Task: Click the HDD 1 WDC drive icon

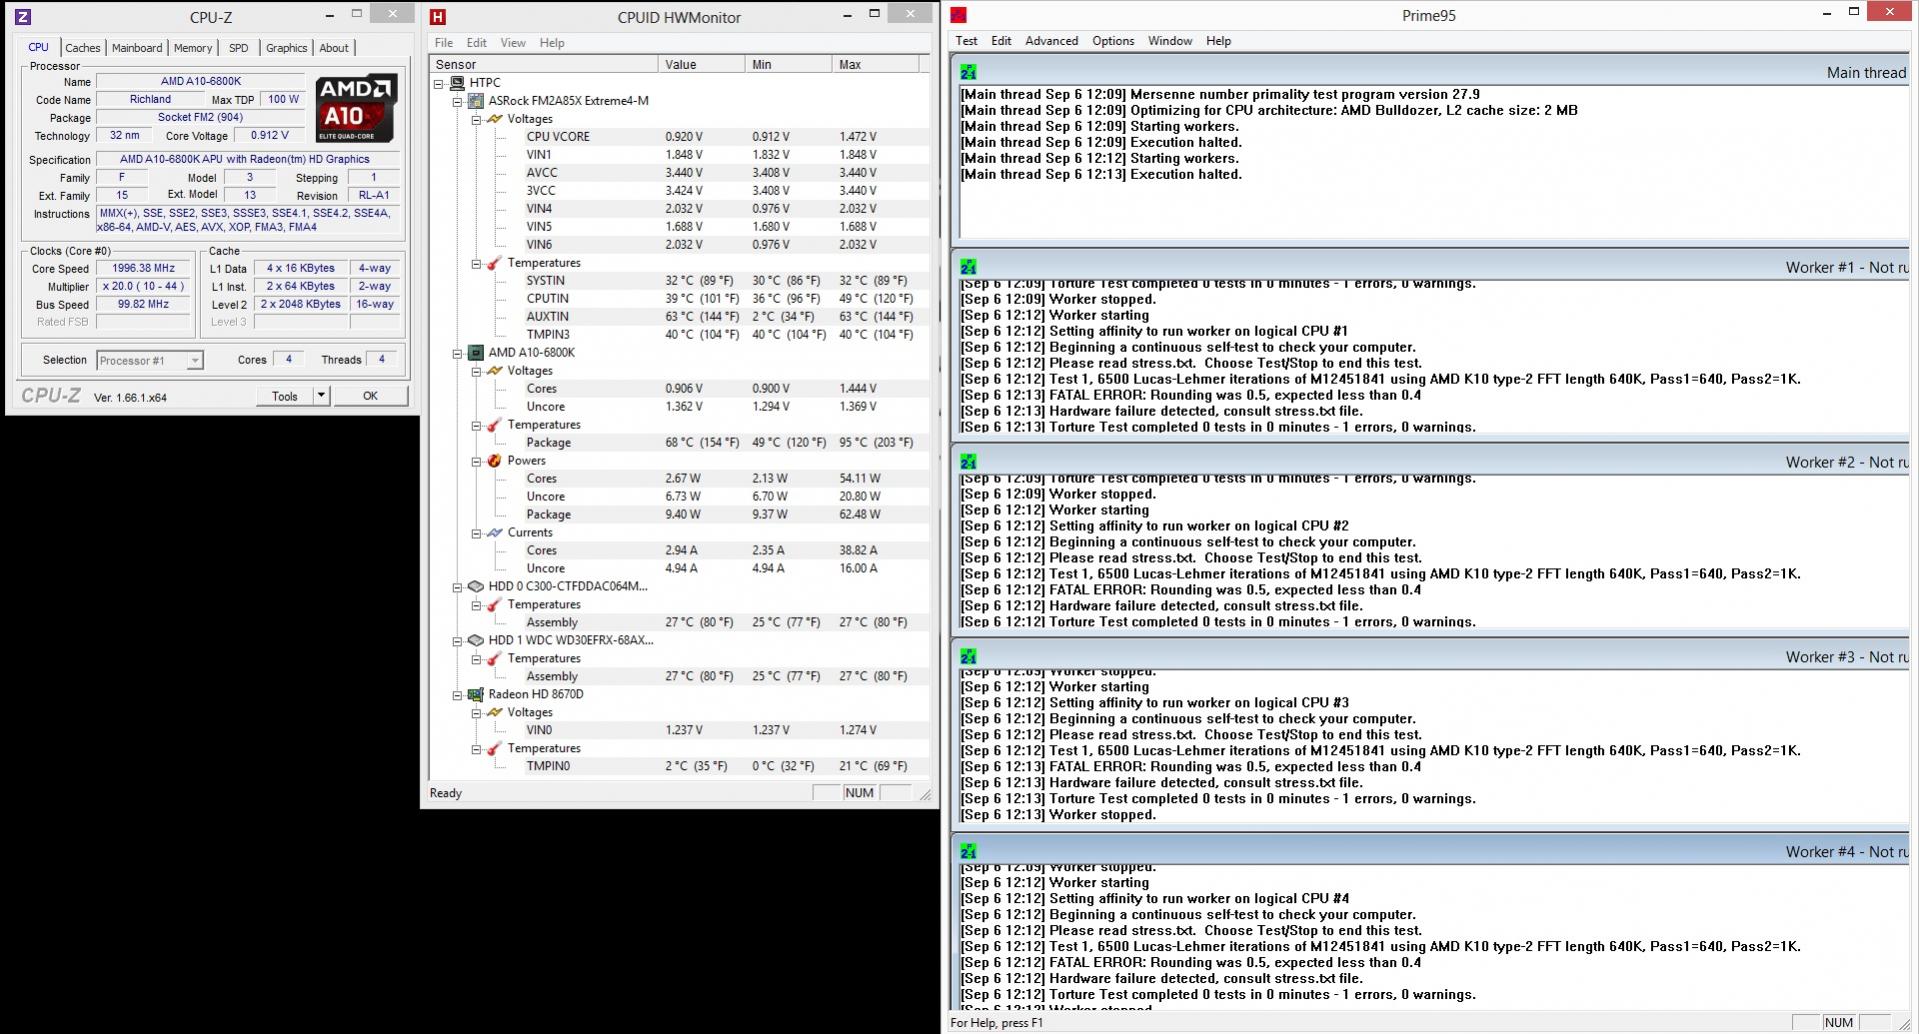Action: pyautogui.click(x=476, y=641)
